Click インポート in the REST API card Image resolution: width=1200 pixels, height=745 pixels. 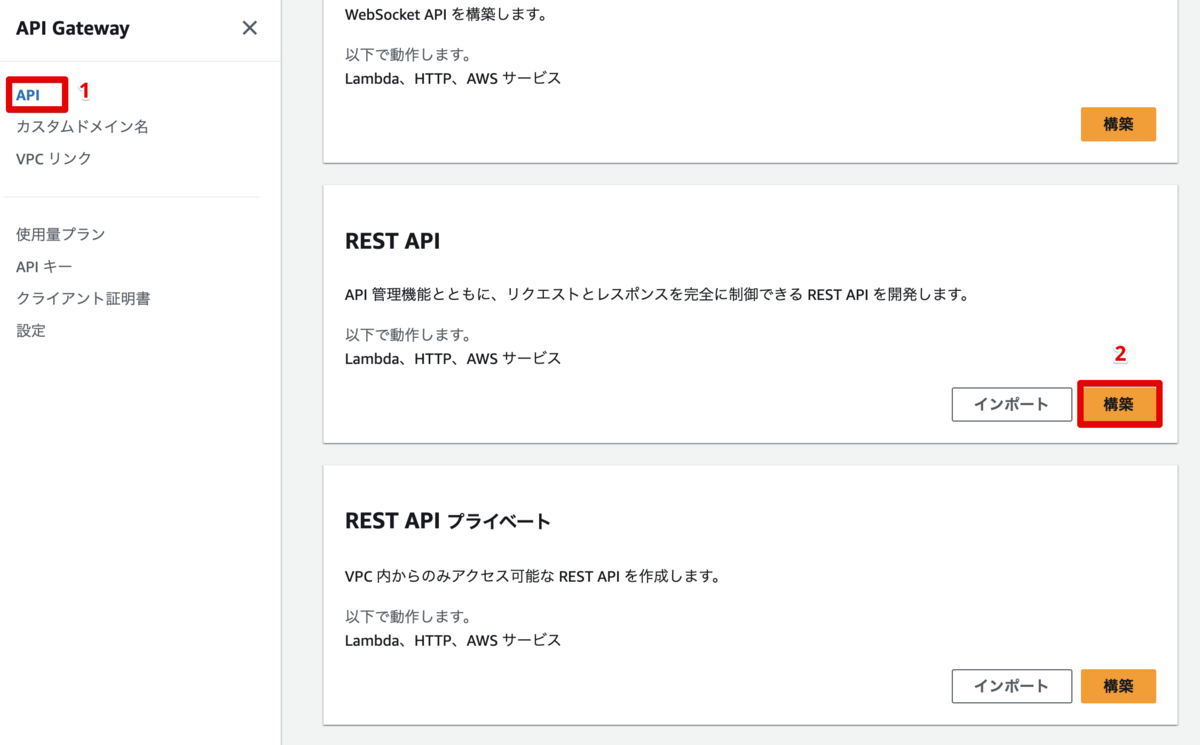(x=1011, y=404)
